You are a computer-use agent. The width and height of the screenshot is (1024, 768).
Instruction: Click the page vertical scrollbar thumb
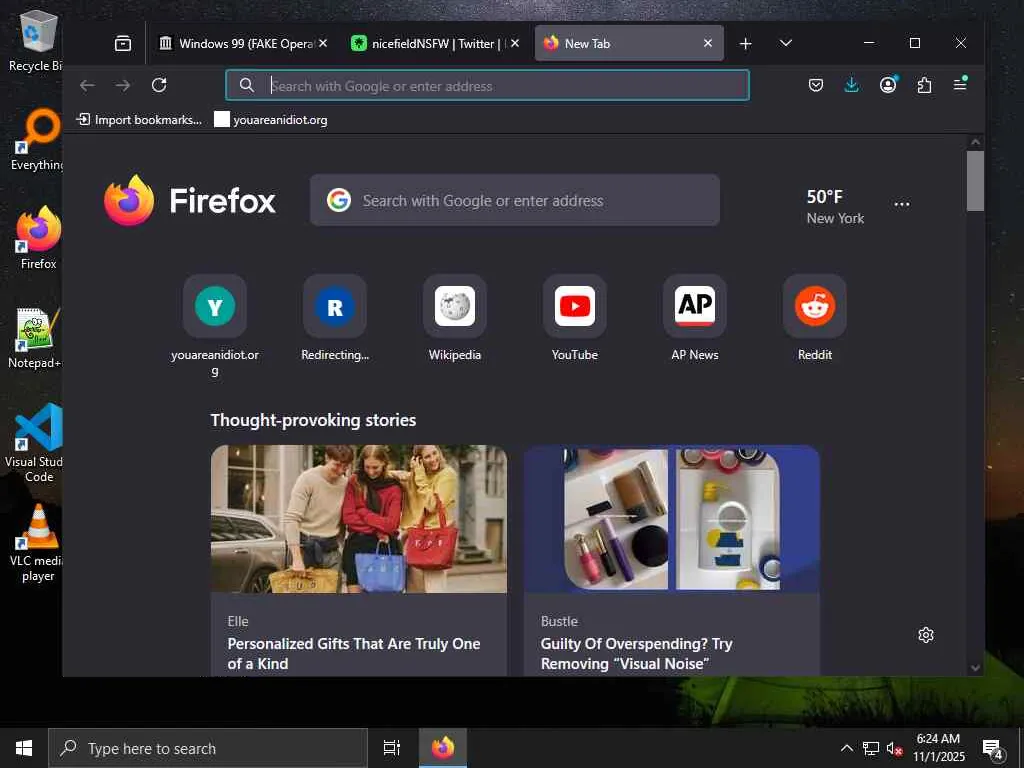(975, 181)
